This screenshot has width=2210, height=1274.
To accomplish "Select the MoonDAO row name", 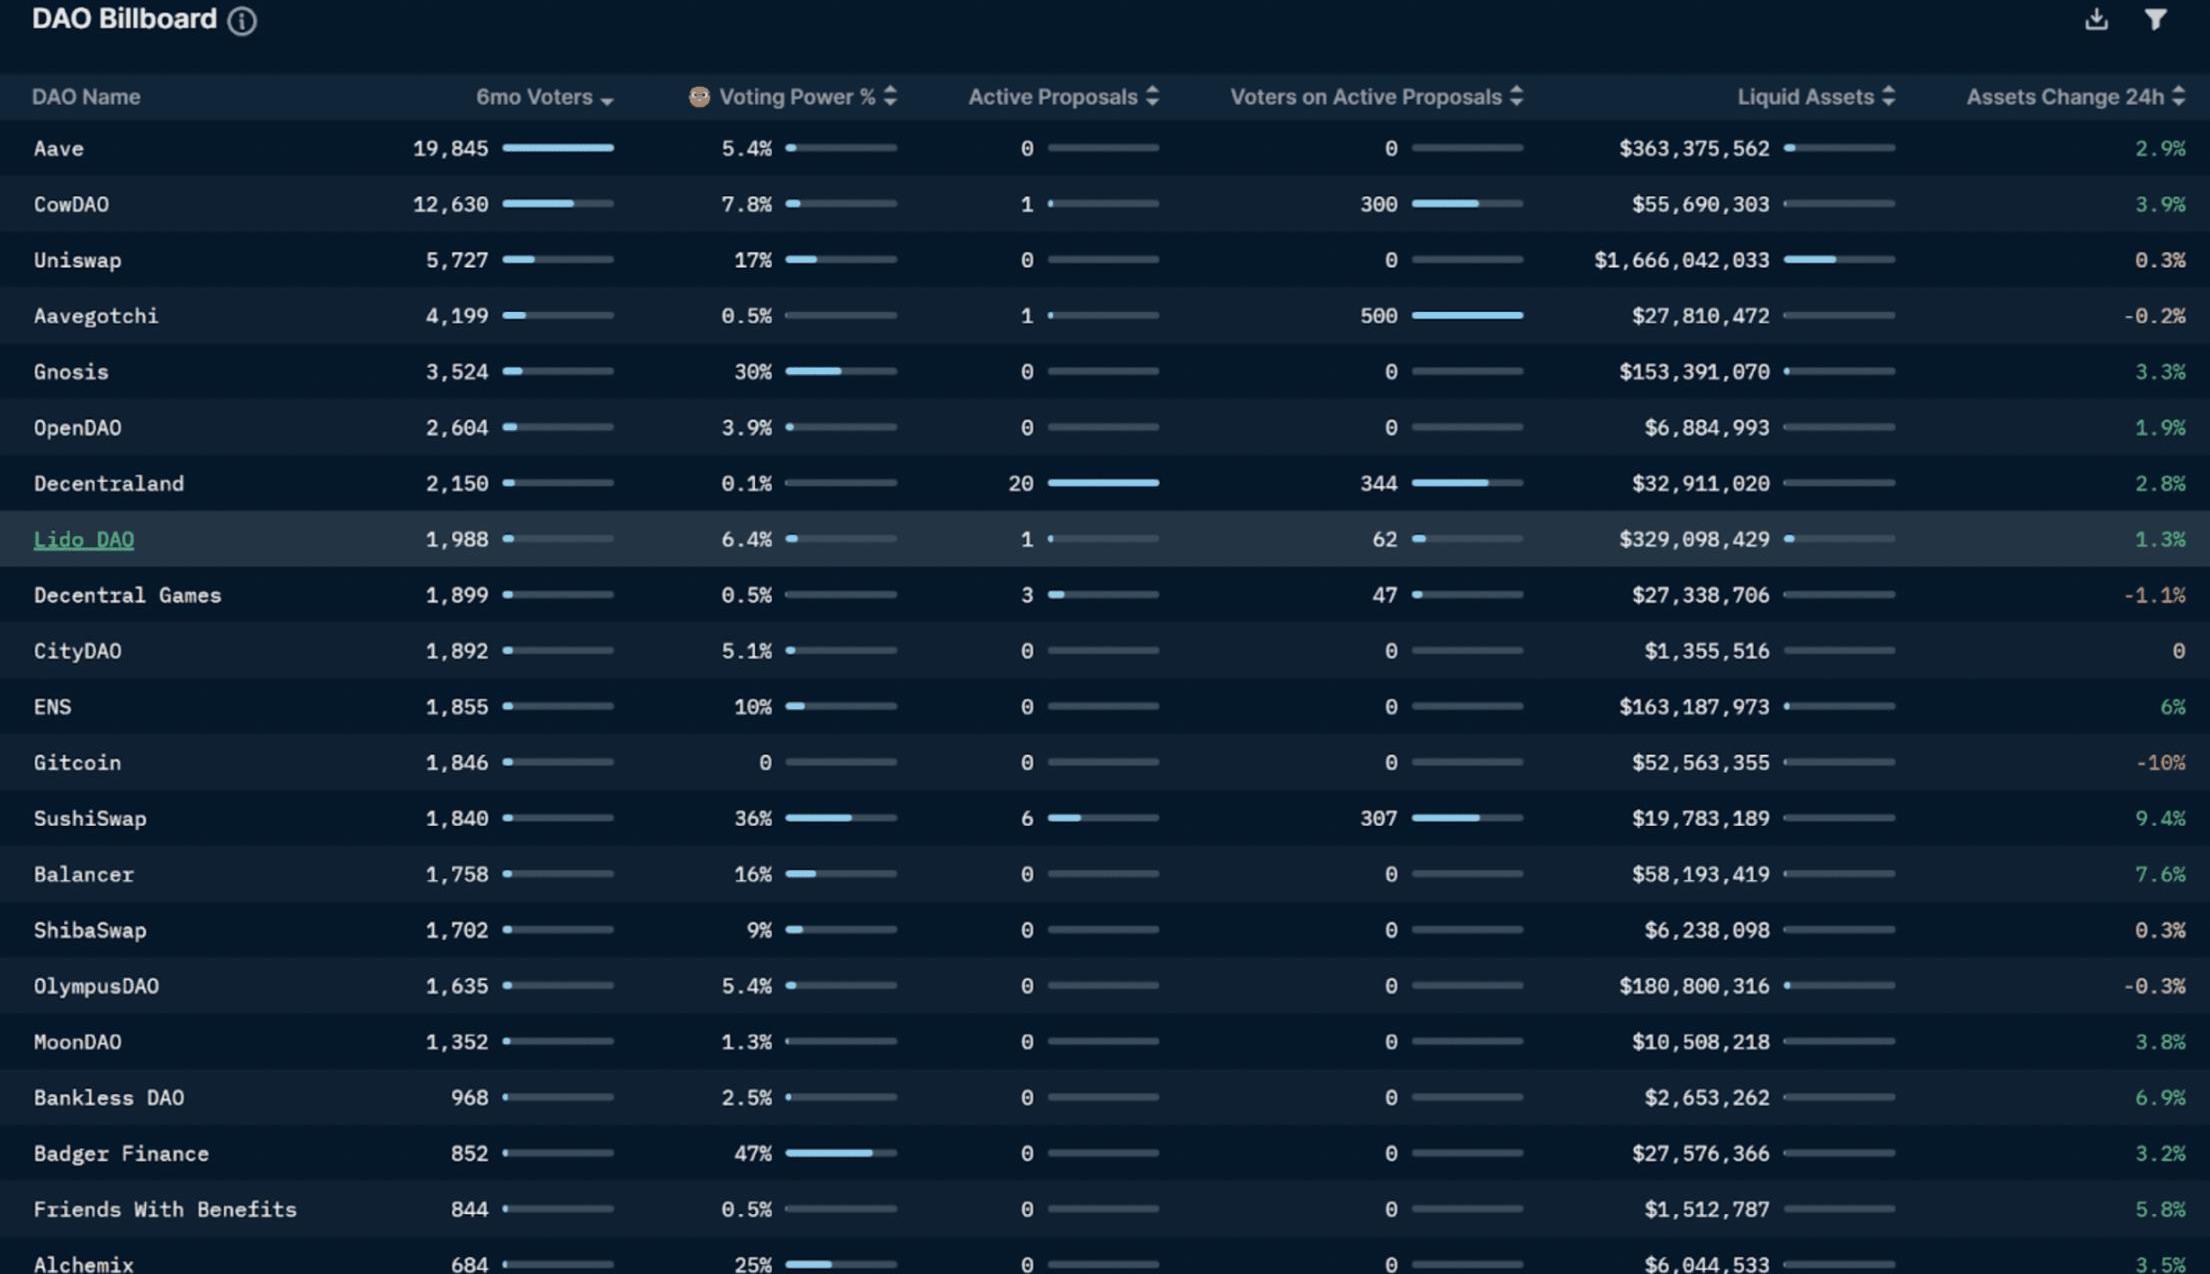I will pyautogui.click(x=77, y=1042).
